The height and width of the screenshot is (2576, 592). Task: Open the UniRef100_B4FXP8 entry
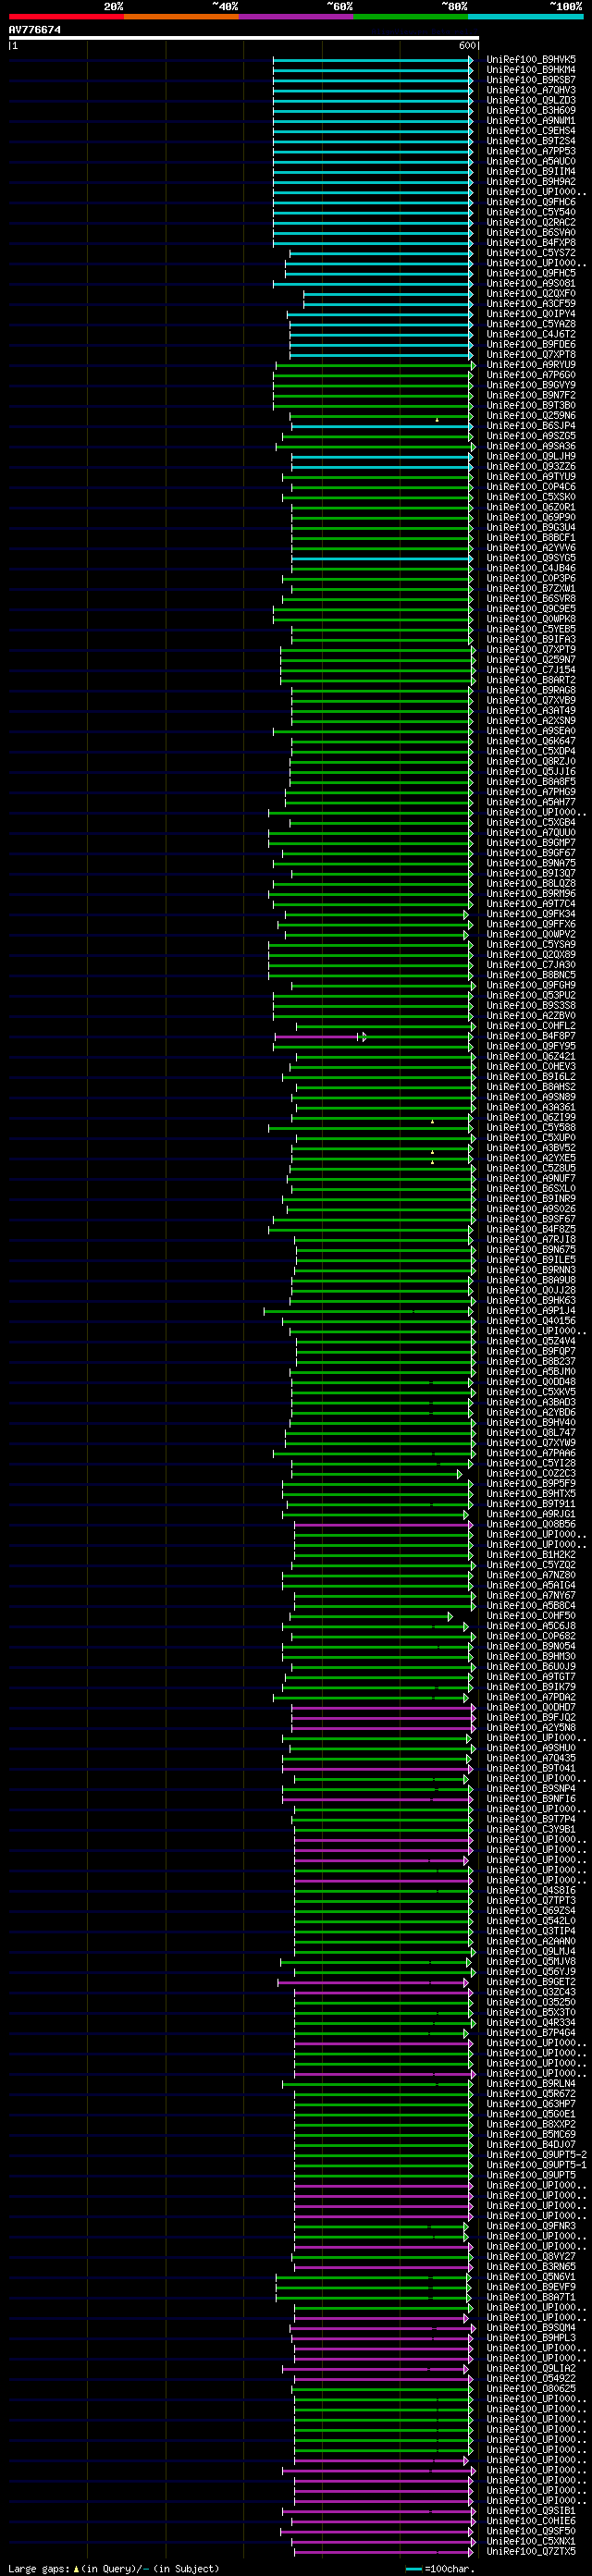(x=531, y=243)
